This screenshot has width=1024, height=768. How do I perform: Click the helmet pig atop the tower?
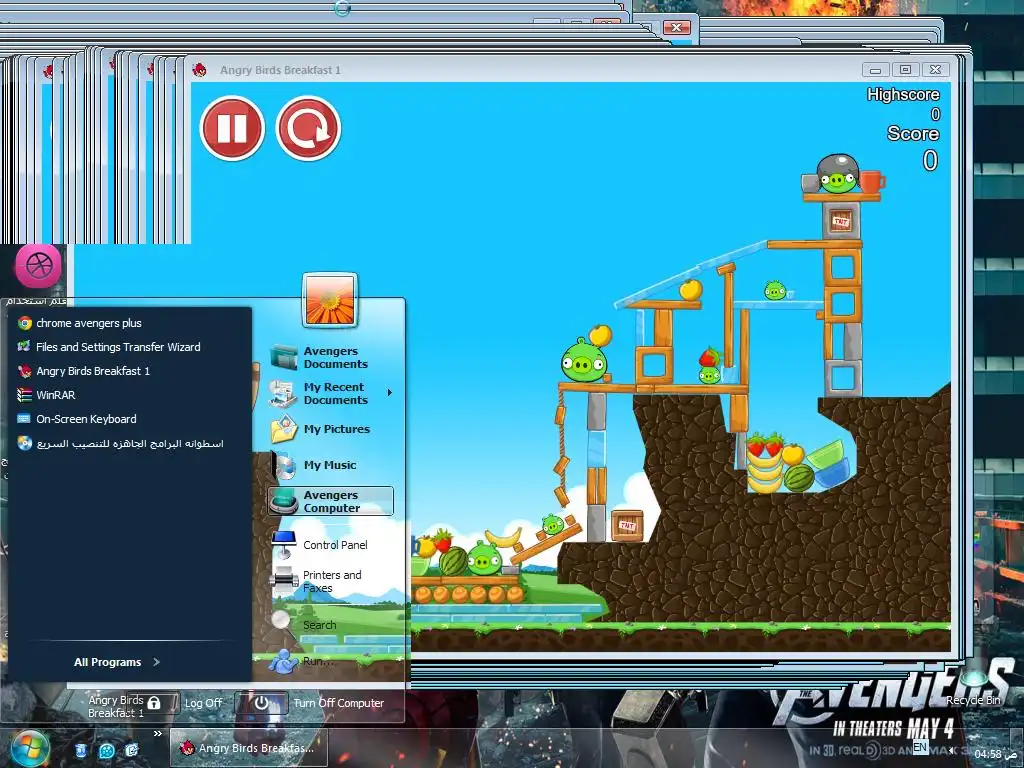(x=837, y=174)
